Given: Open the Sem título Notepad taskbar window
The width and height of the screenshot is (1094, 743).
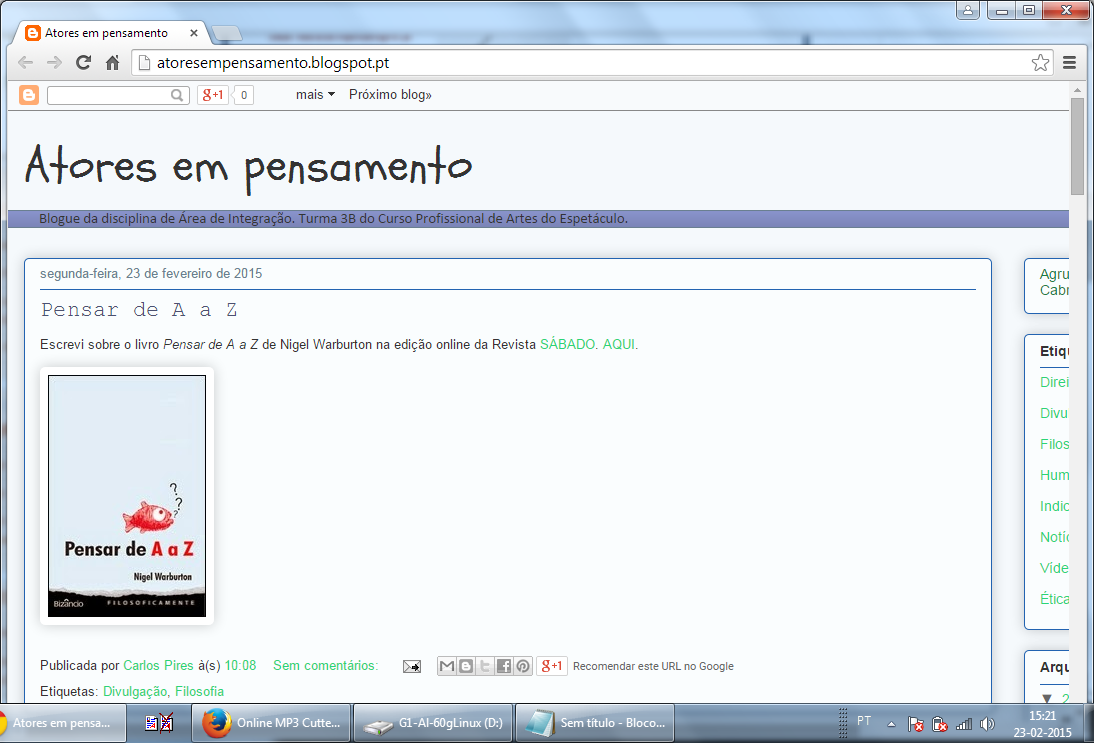Looking at the screenshot, I should (595, 723).
